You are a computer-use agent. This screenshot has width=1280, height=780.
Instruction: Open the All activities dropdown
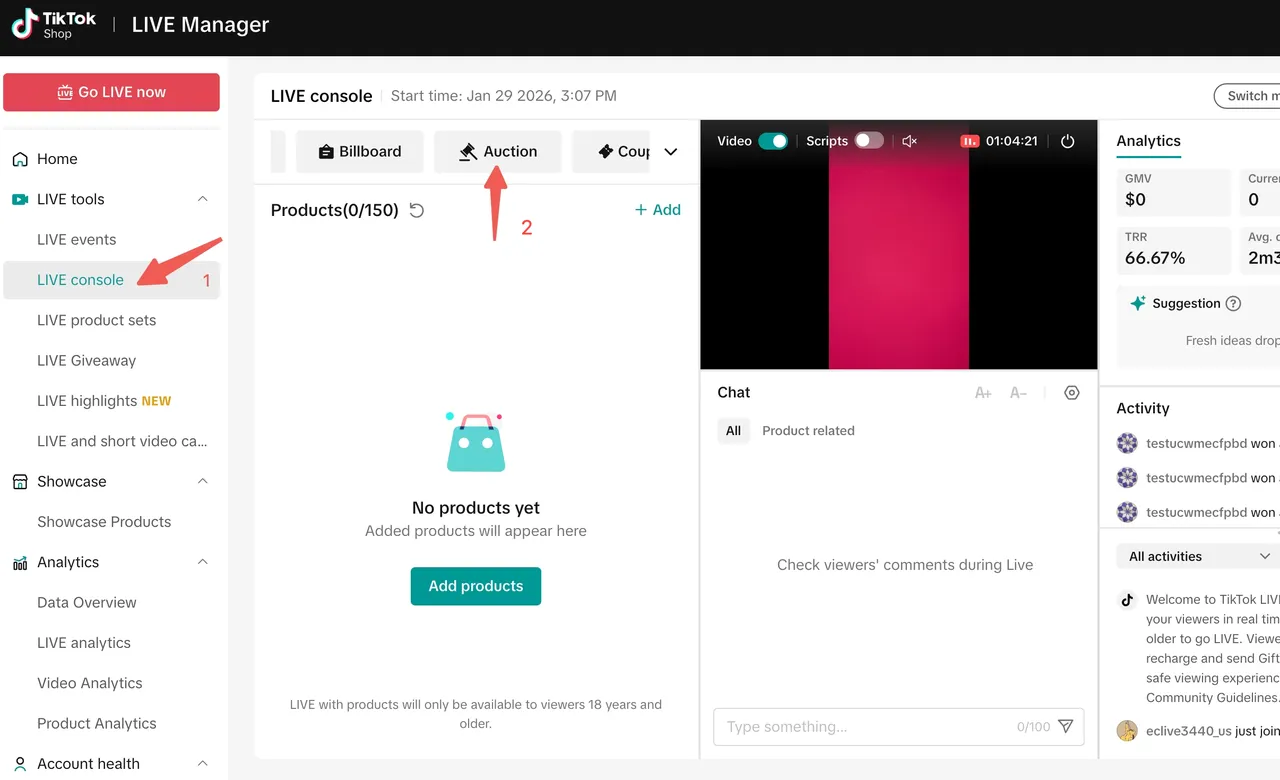coord(1199,556)
